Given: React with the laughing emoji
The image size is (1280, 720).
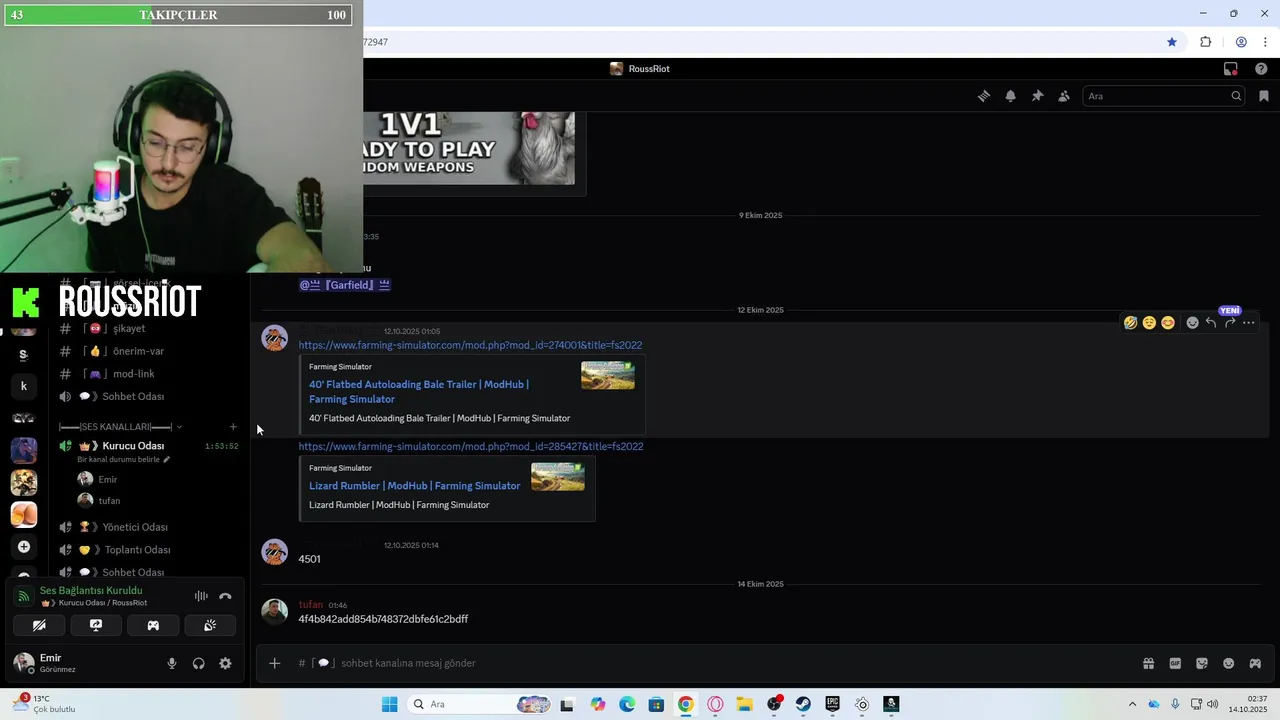Looking at the screenshot, I should pos(1130,323).
